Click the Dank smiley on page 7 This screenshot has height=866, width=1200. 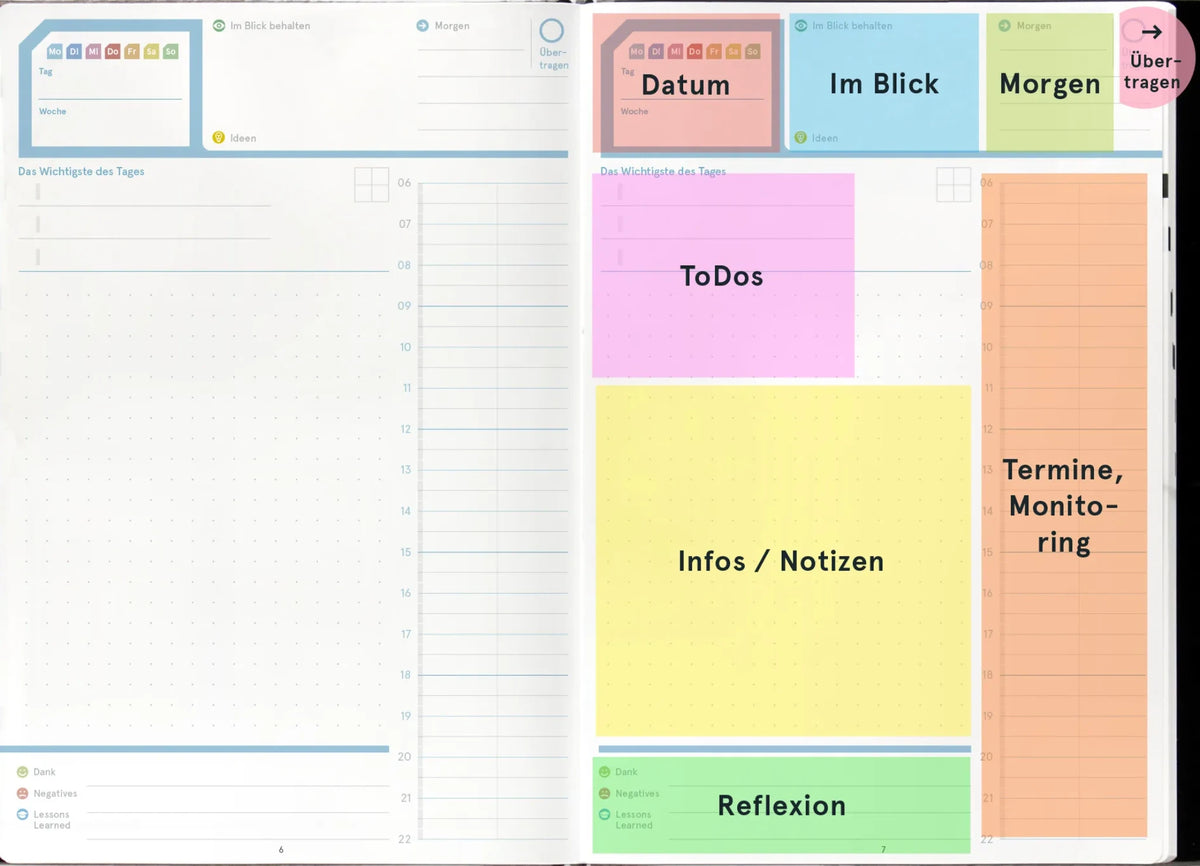604,772
